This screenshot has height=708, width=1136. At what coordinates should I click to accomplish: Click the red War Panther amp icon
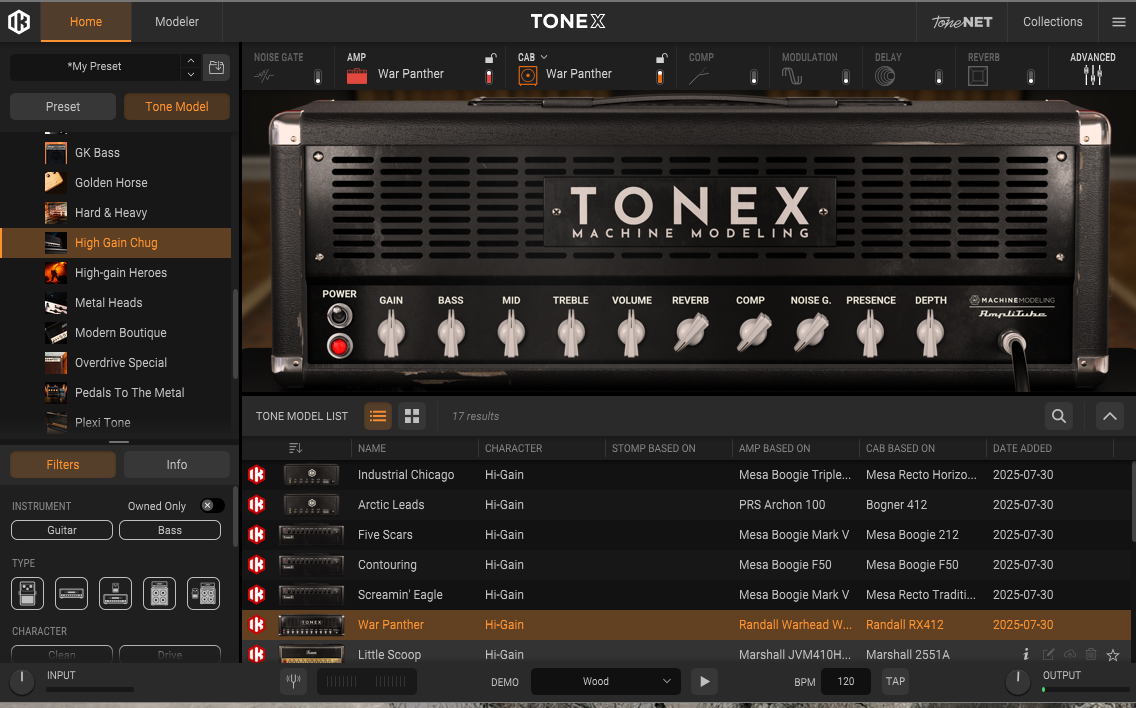point(357,75)
